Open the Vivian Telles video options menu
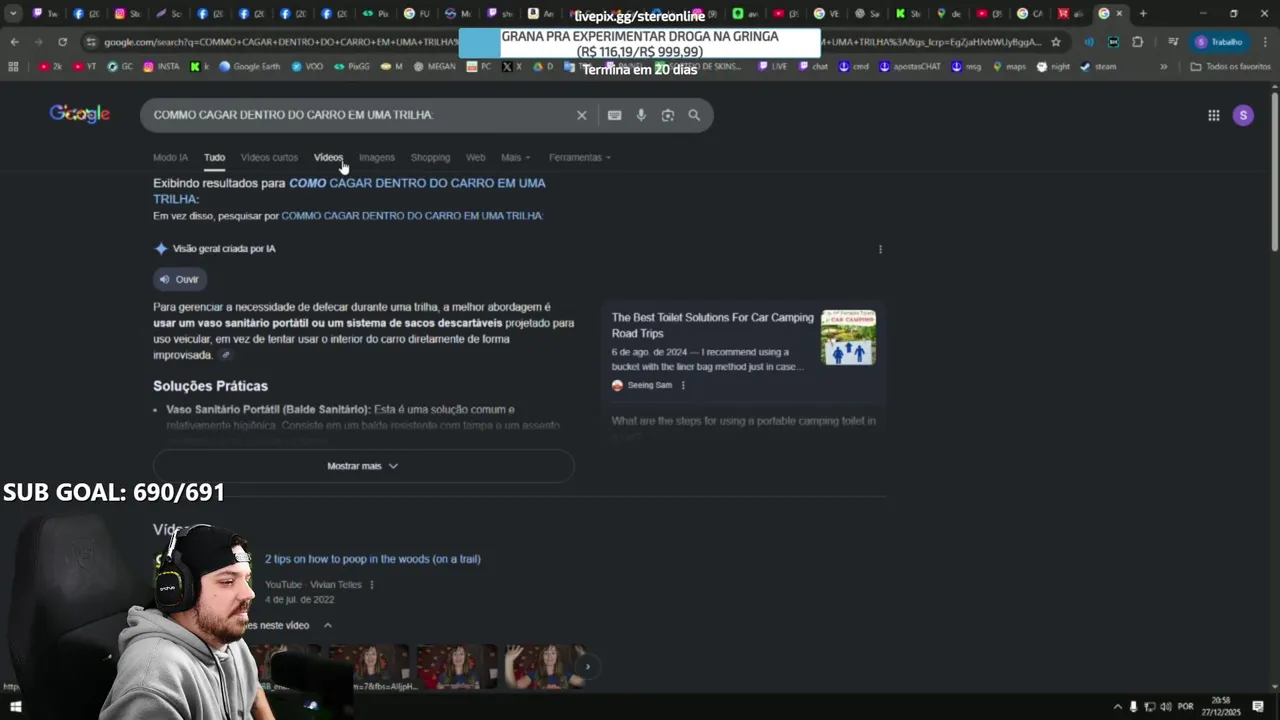 [371, 585]
